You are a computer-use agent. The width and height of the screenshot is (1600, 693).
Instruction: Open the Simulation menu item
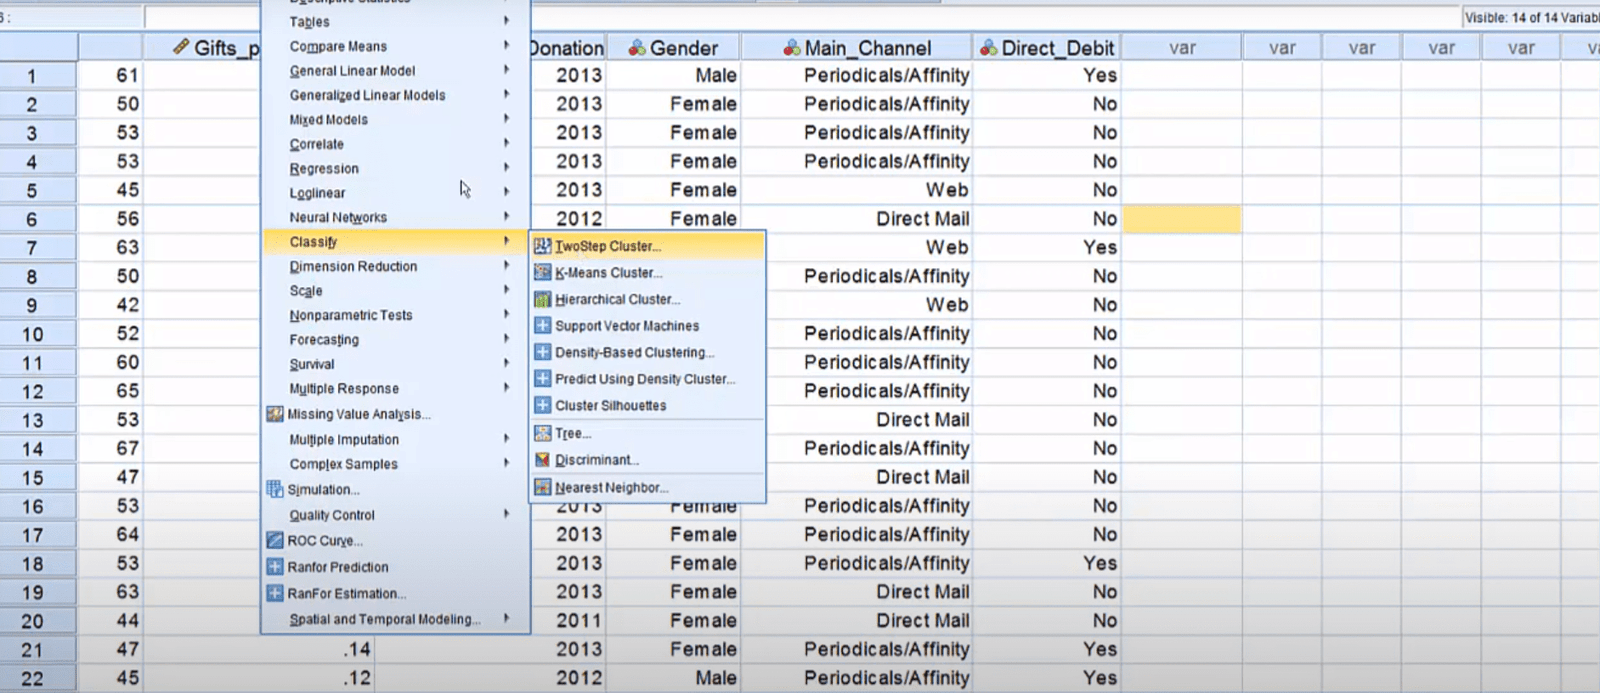(x=323, y=489)
